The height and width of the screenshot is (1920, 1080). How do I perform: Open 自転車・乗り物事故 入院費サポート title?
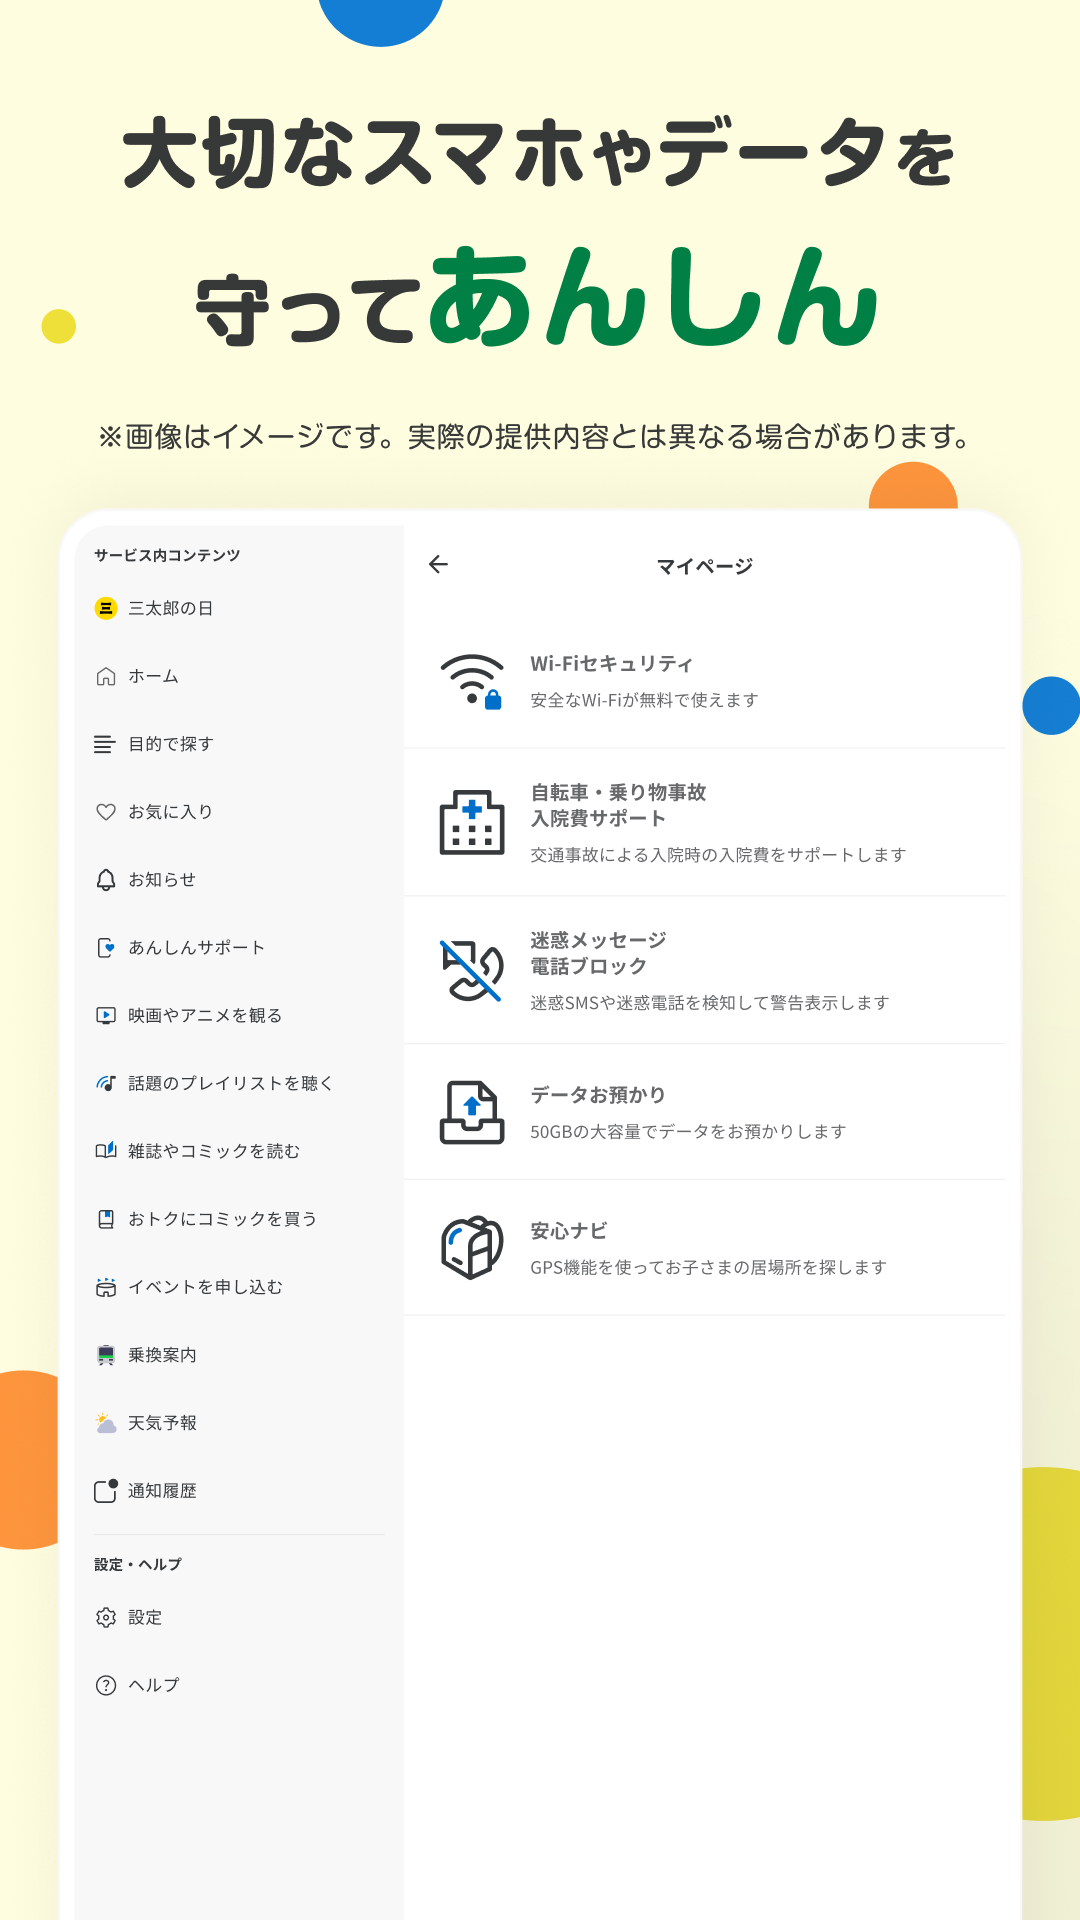(618, 805)
